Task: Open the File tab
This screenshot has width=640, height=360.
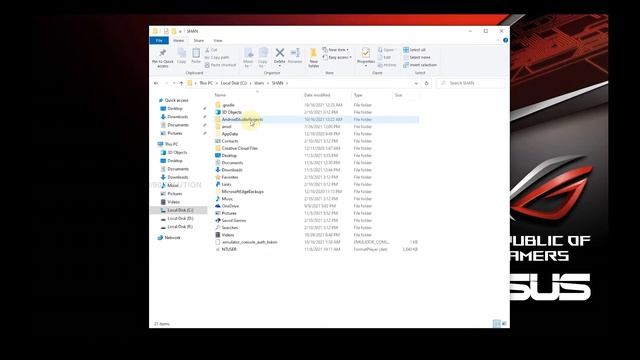Action: point(159,40)
